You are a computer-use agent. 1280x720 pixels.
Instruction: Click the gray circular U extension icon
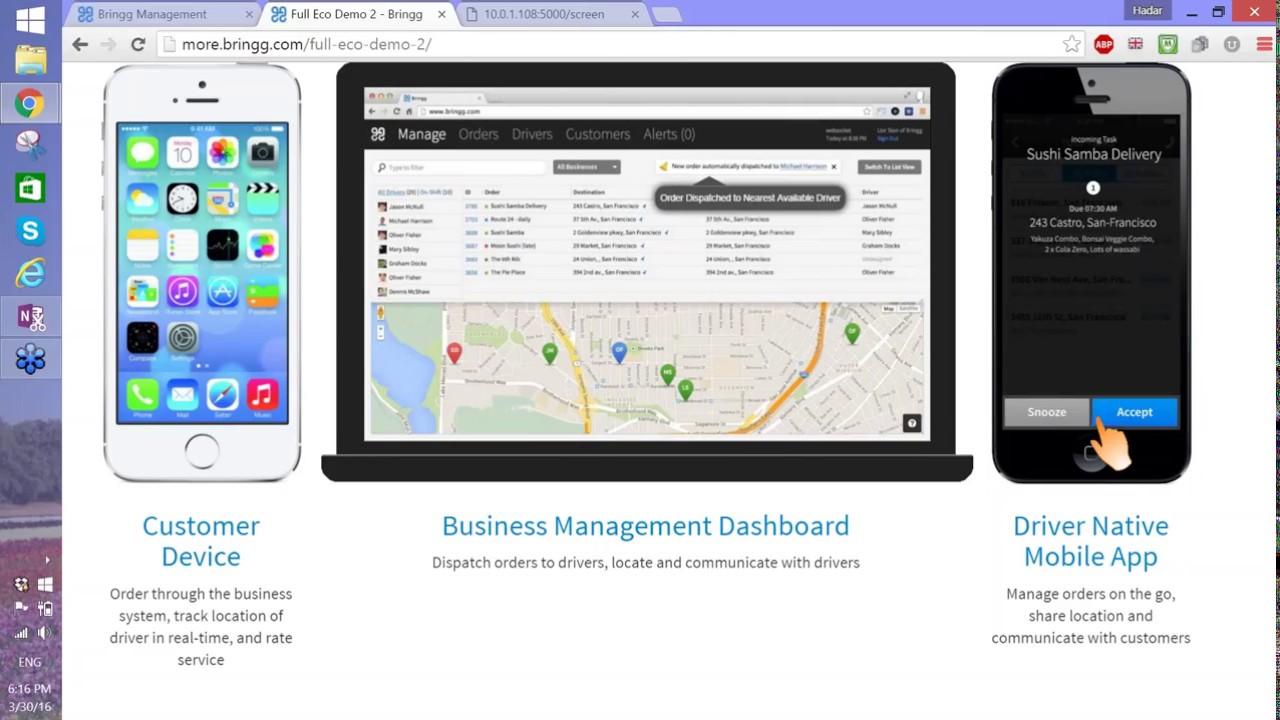pos(1232,44)
